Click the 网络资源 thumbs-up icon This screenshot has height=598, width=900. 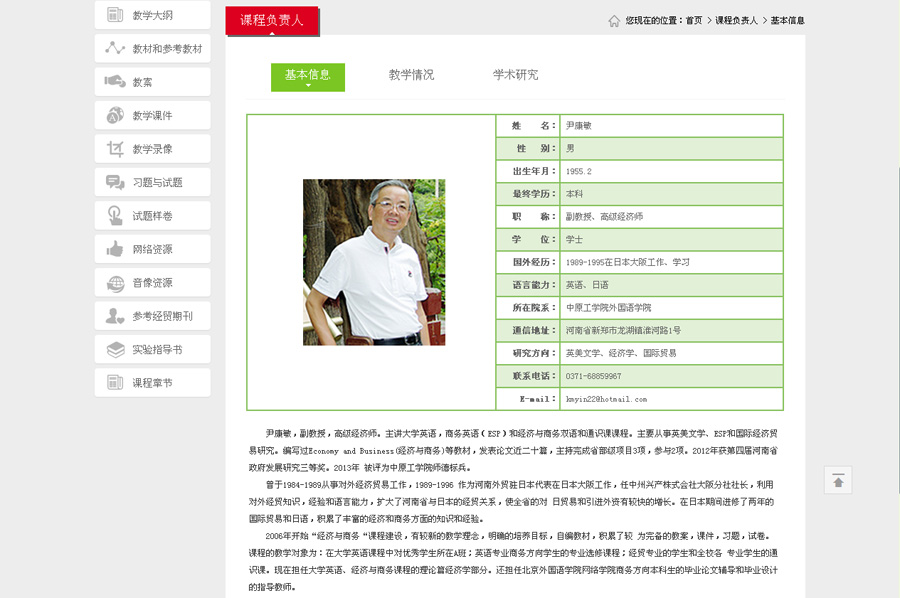[x=115, y=249]
